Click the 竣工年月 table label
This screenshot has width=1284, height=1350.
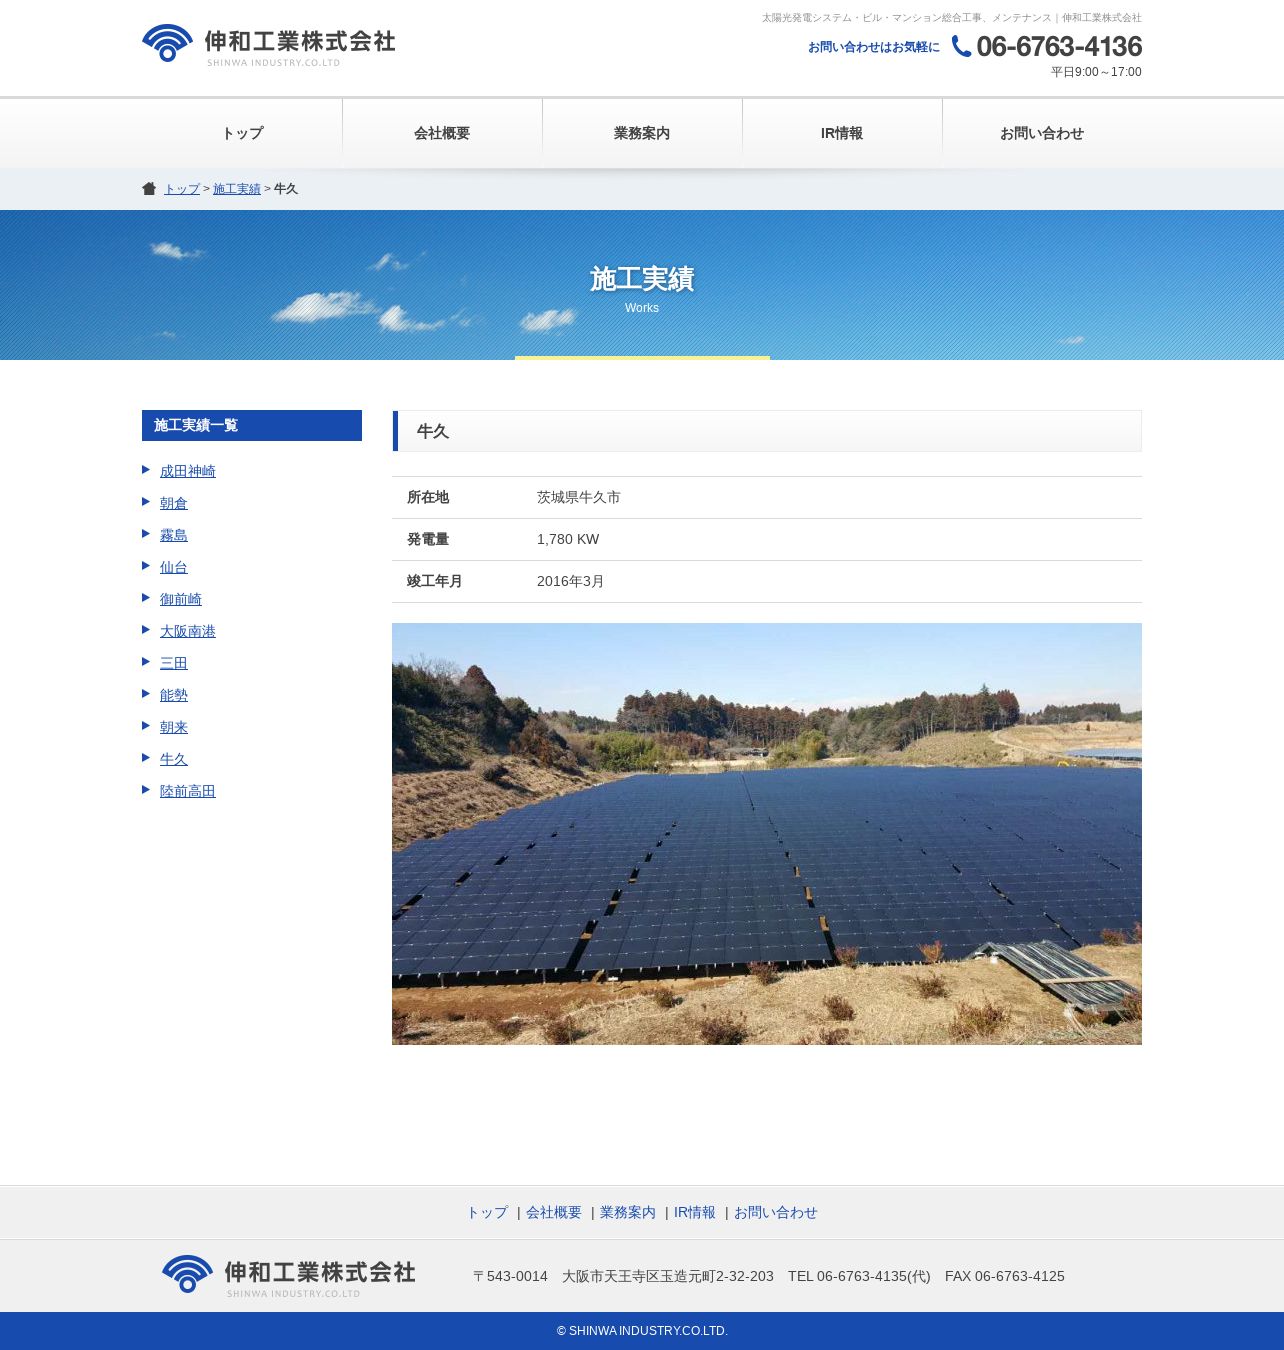435,581
